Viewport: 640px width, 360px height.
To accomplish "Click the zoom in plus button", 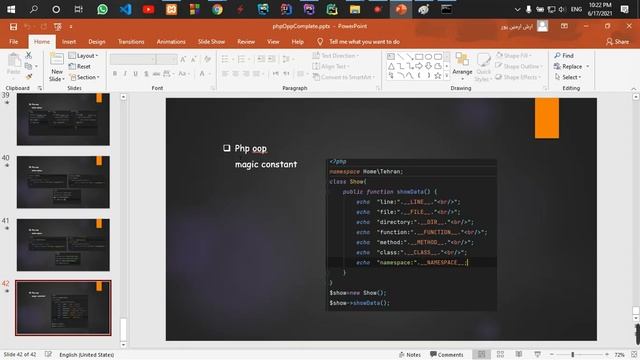I will pyautogui.click(x=607, y=355).
